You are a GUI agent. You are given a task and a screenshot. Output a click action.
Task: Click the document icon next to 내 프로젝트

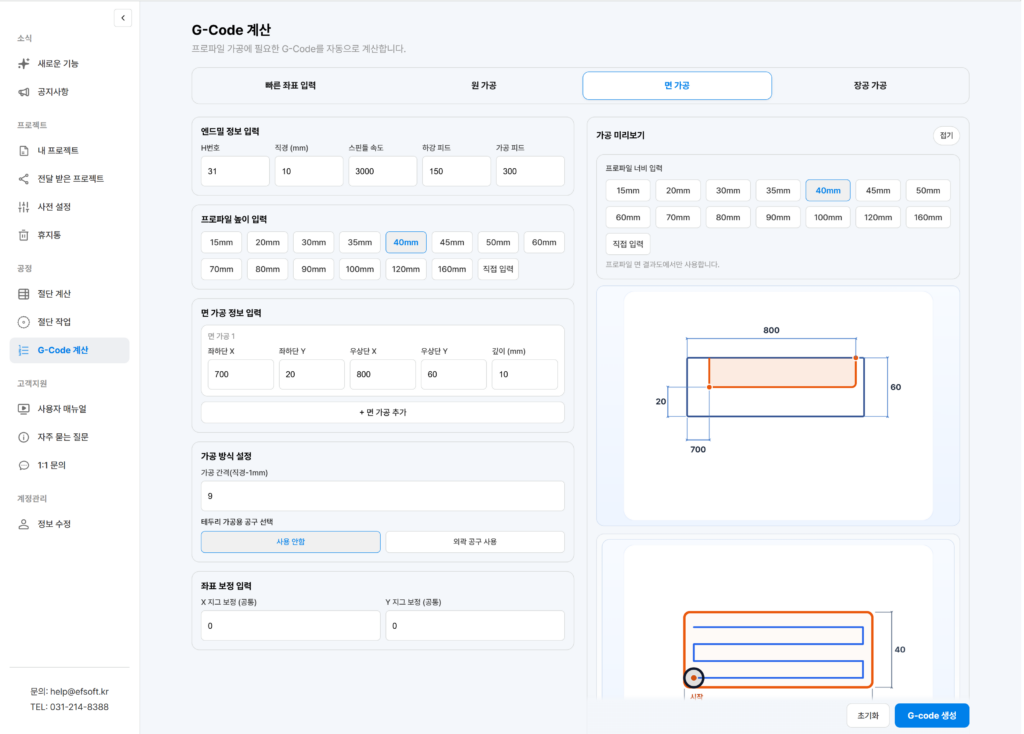(x=24, y=151)
